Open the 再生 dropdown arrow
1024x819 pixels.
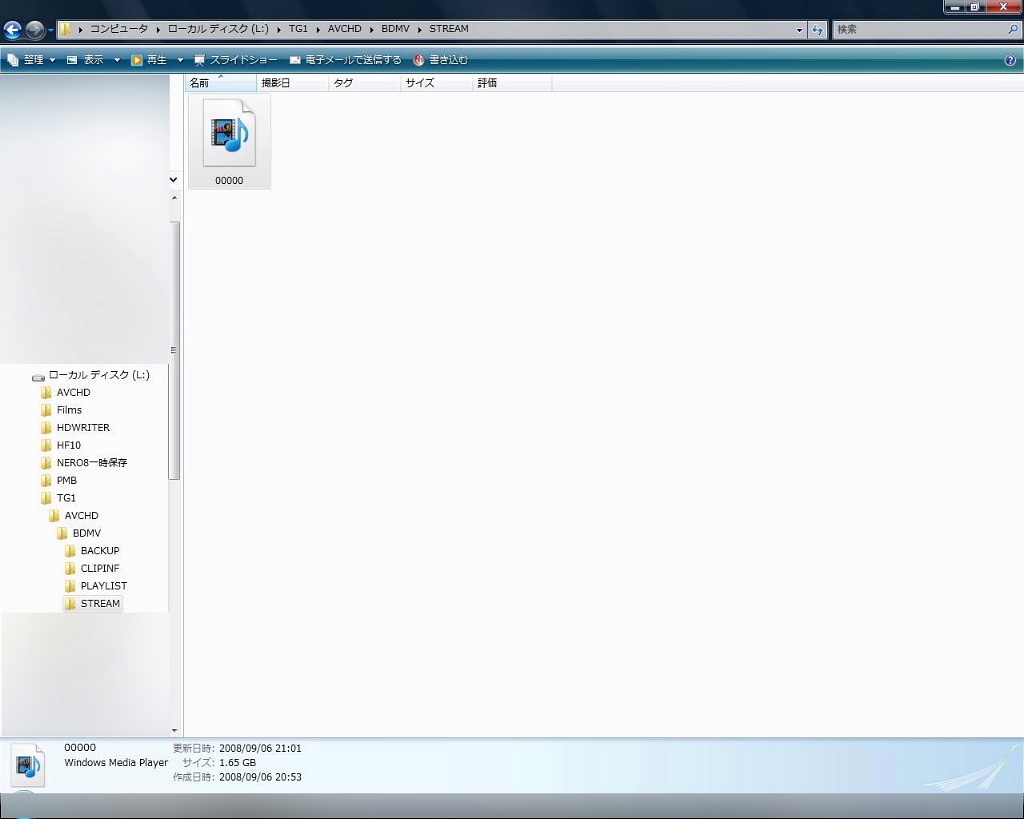pos(180,60)
